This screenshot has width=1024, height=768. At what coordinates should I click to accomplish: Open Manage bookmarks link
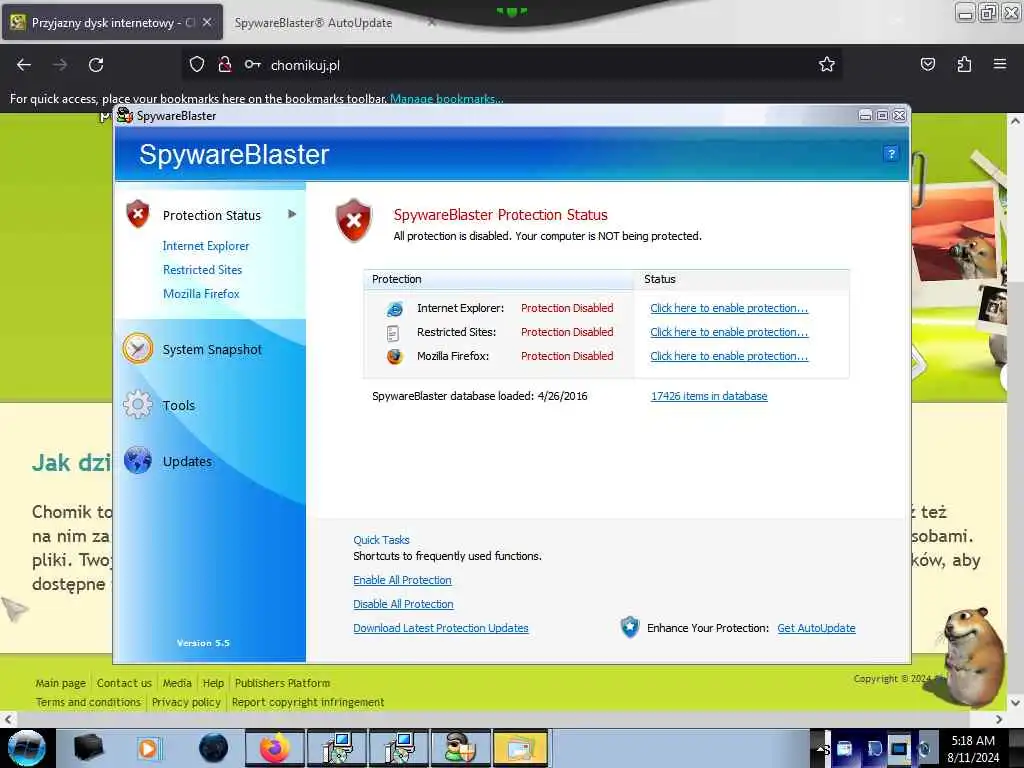447,99
